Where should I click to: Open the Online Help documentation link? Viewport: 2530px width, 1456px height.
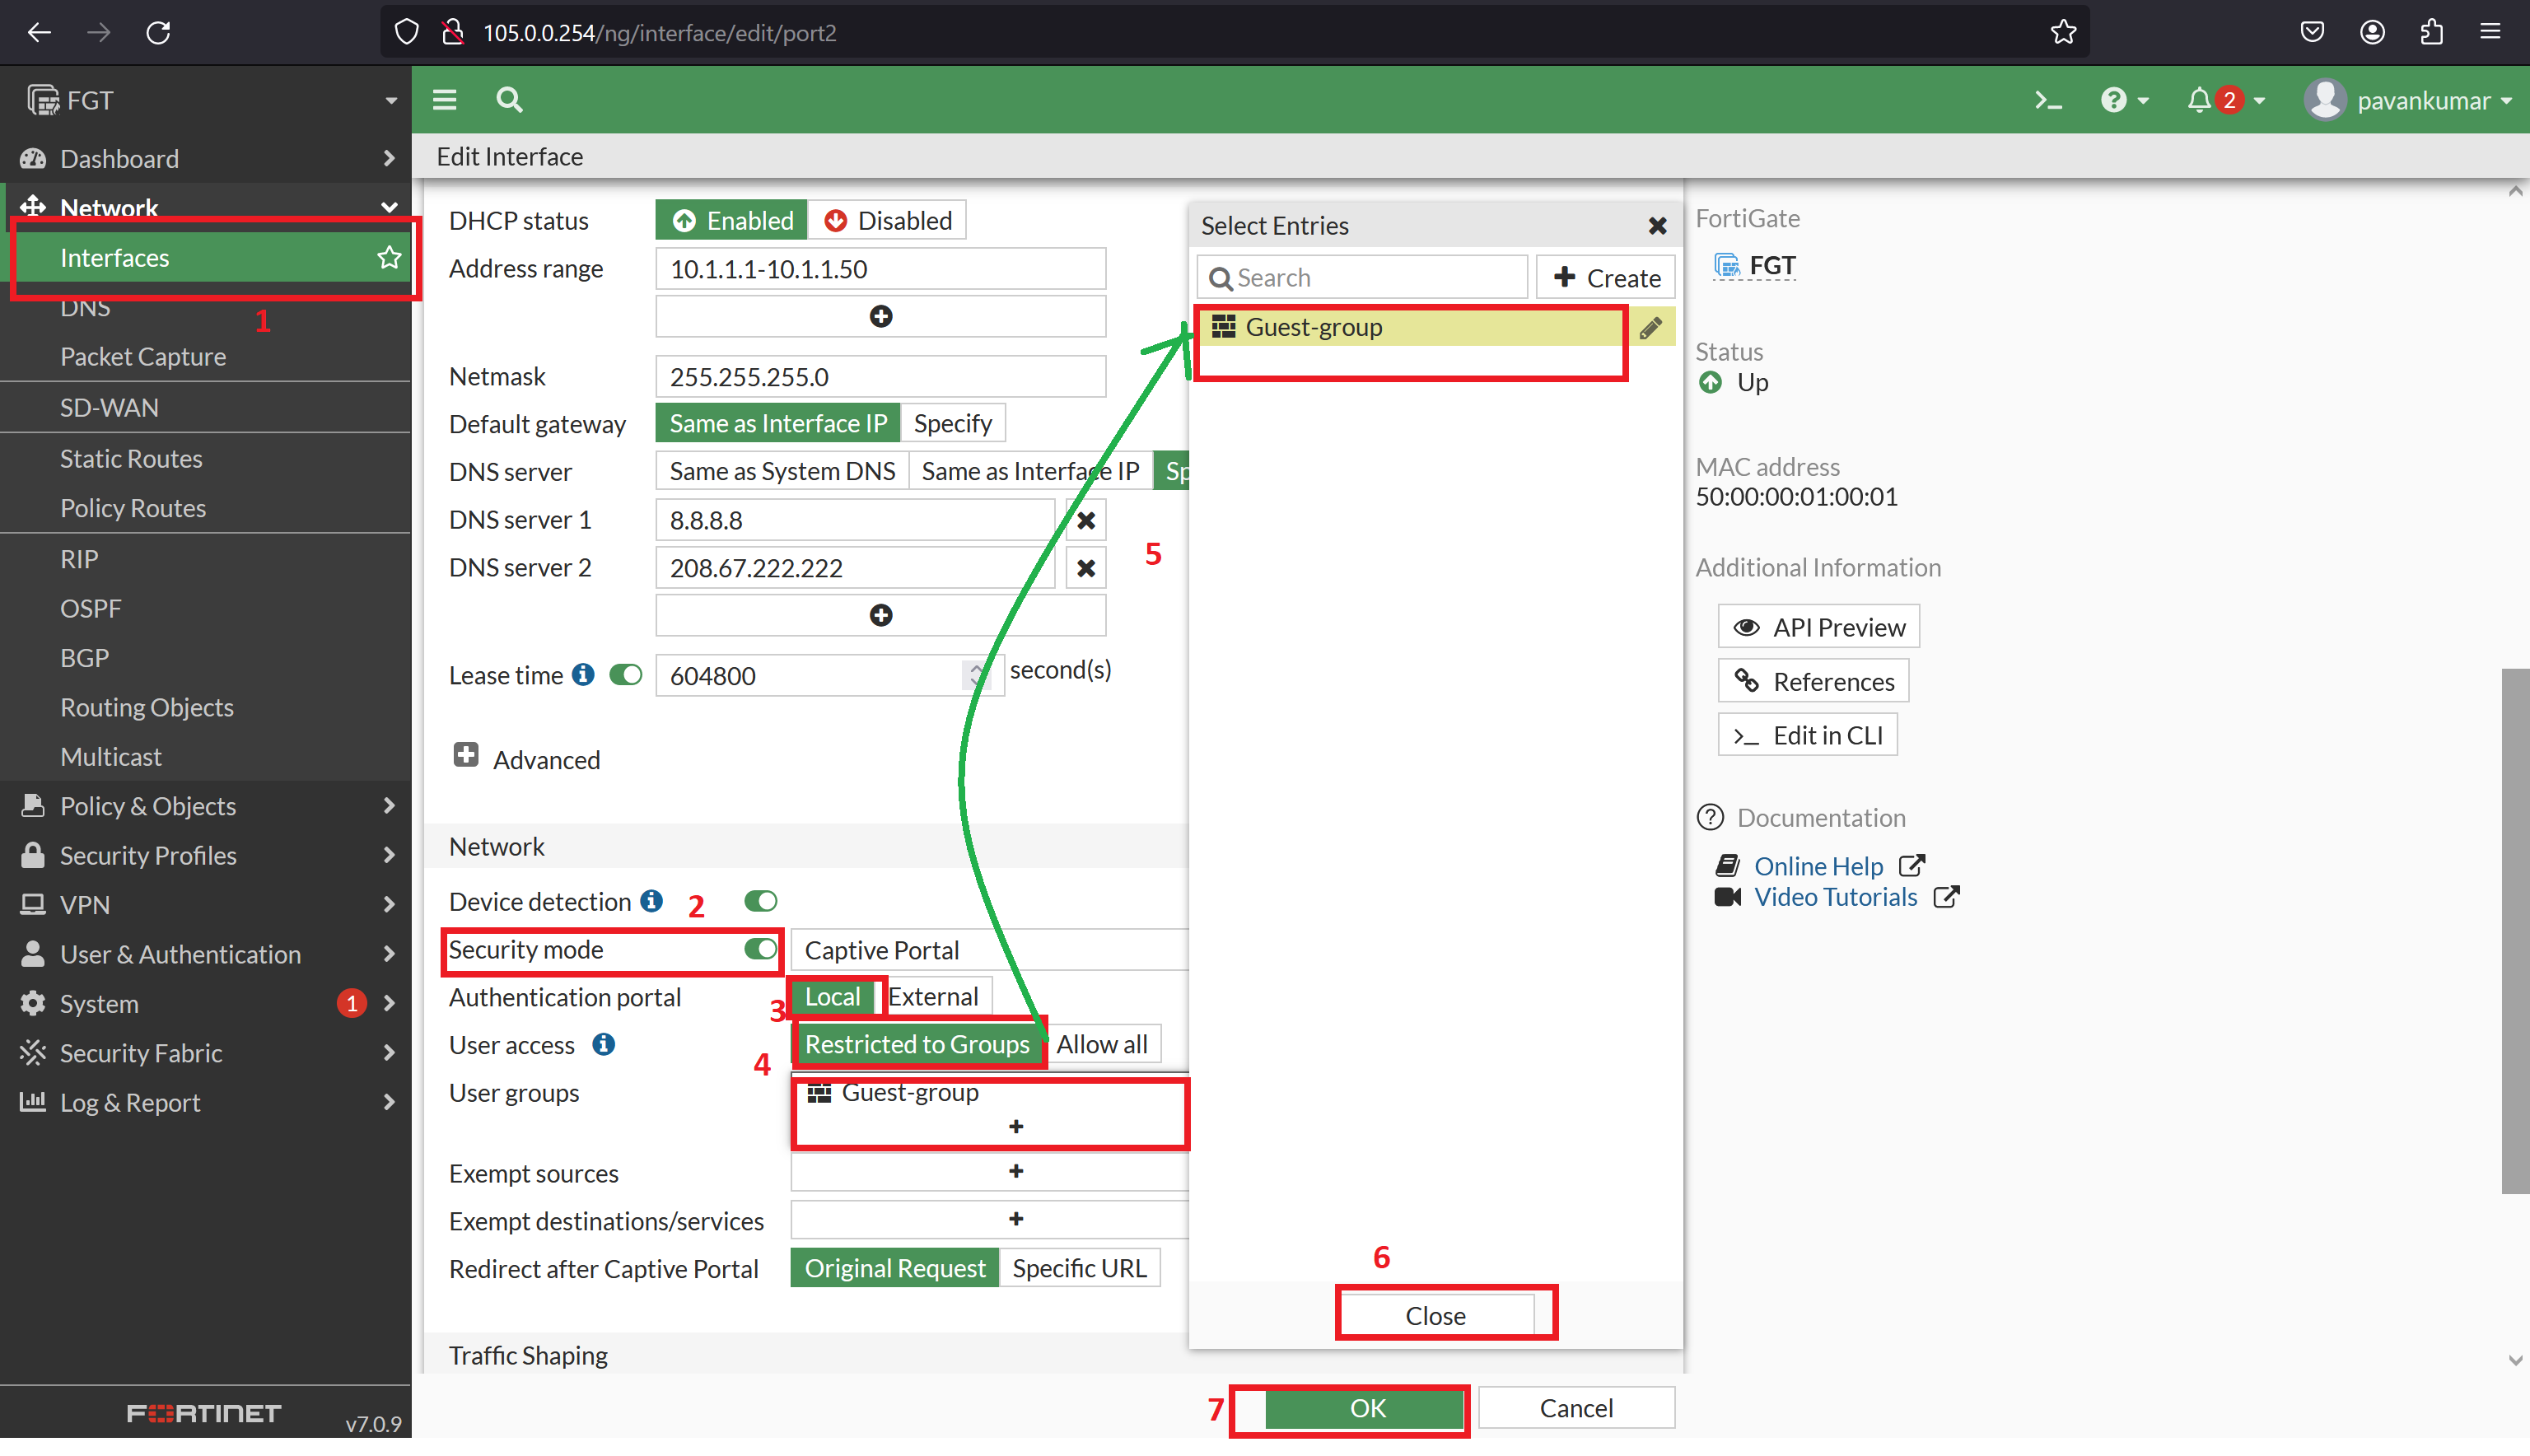[x=1818, y=865]
